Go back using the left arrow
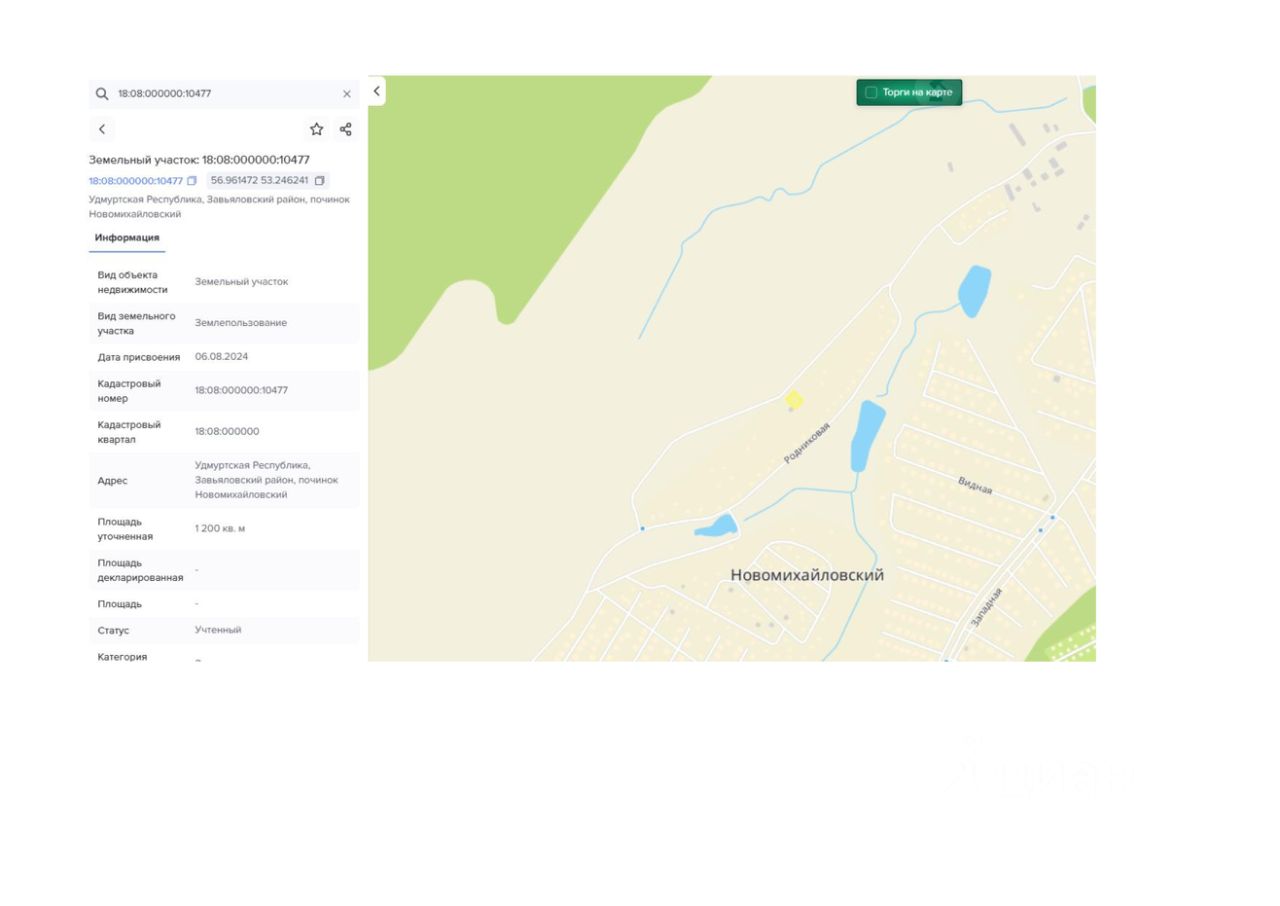This screenshot has width=1280, height=906. click(102, 129)
